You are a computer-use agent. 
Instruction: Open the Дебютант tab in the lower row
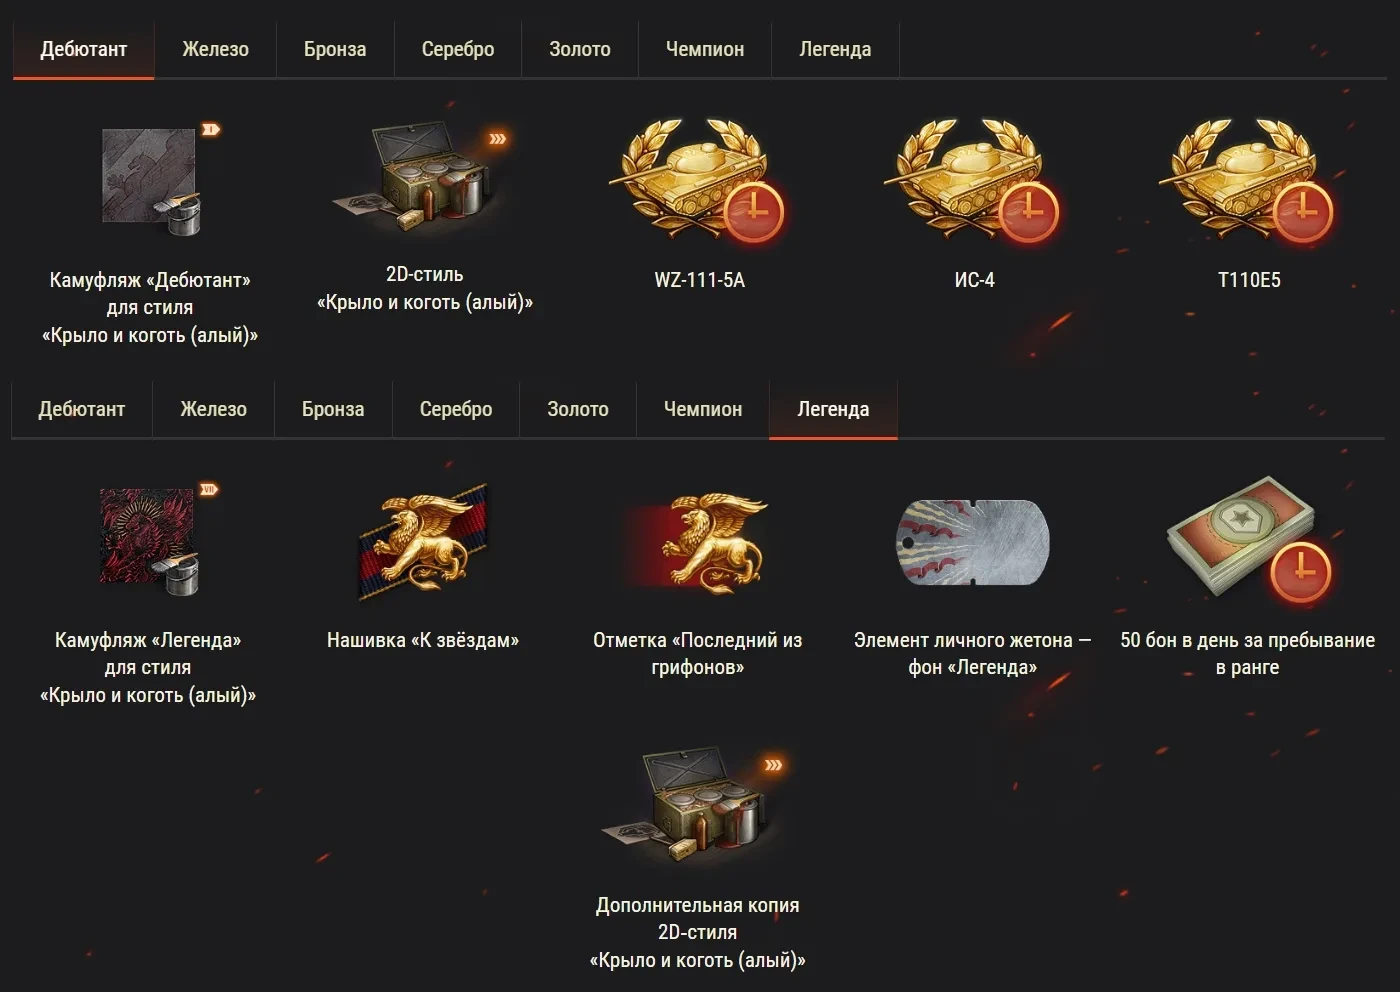[x=82, y=409]
